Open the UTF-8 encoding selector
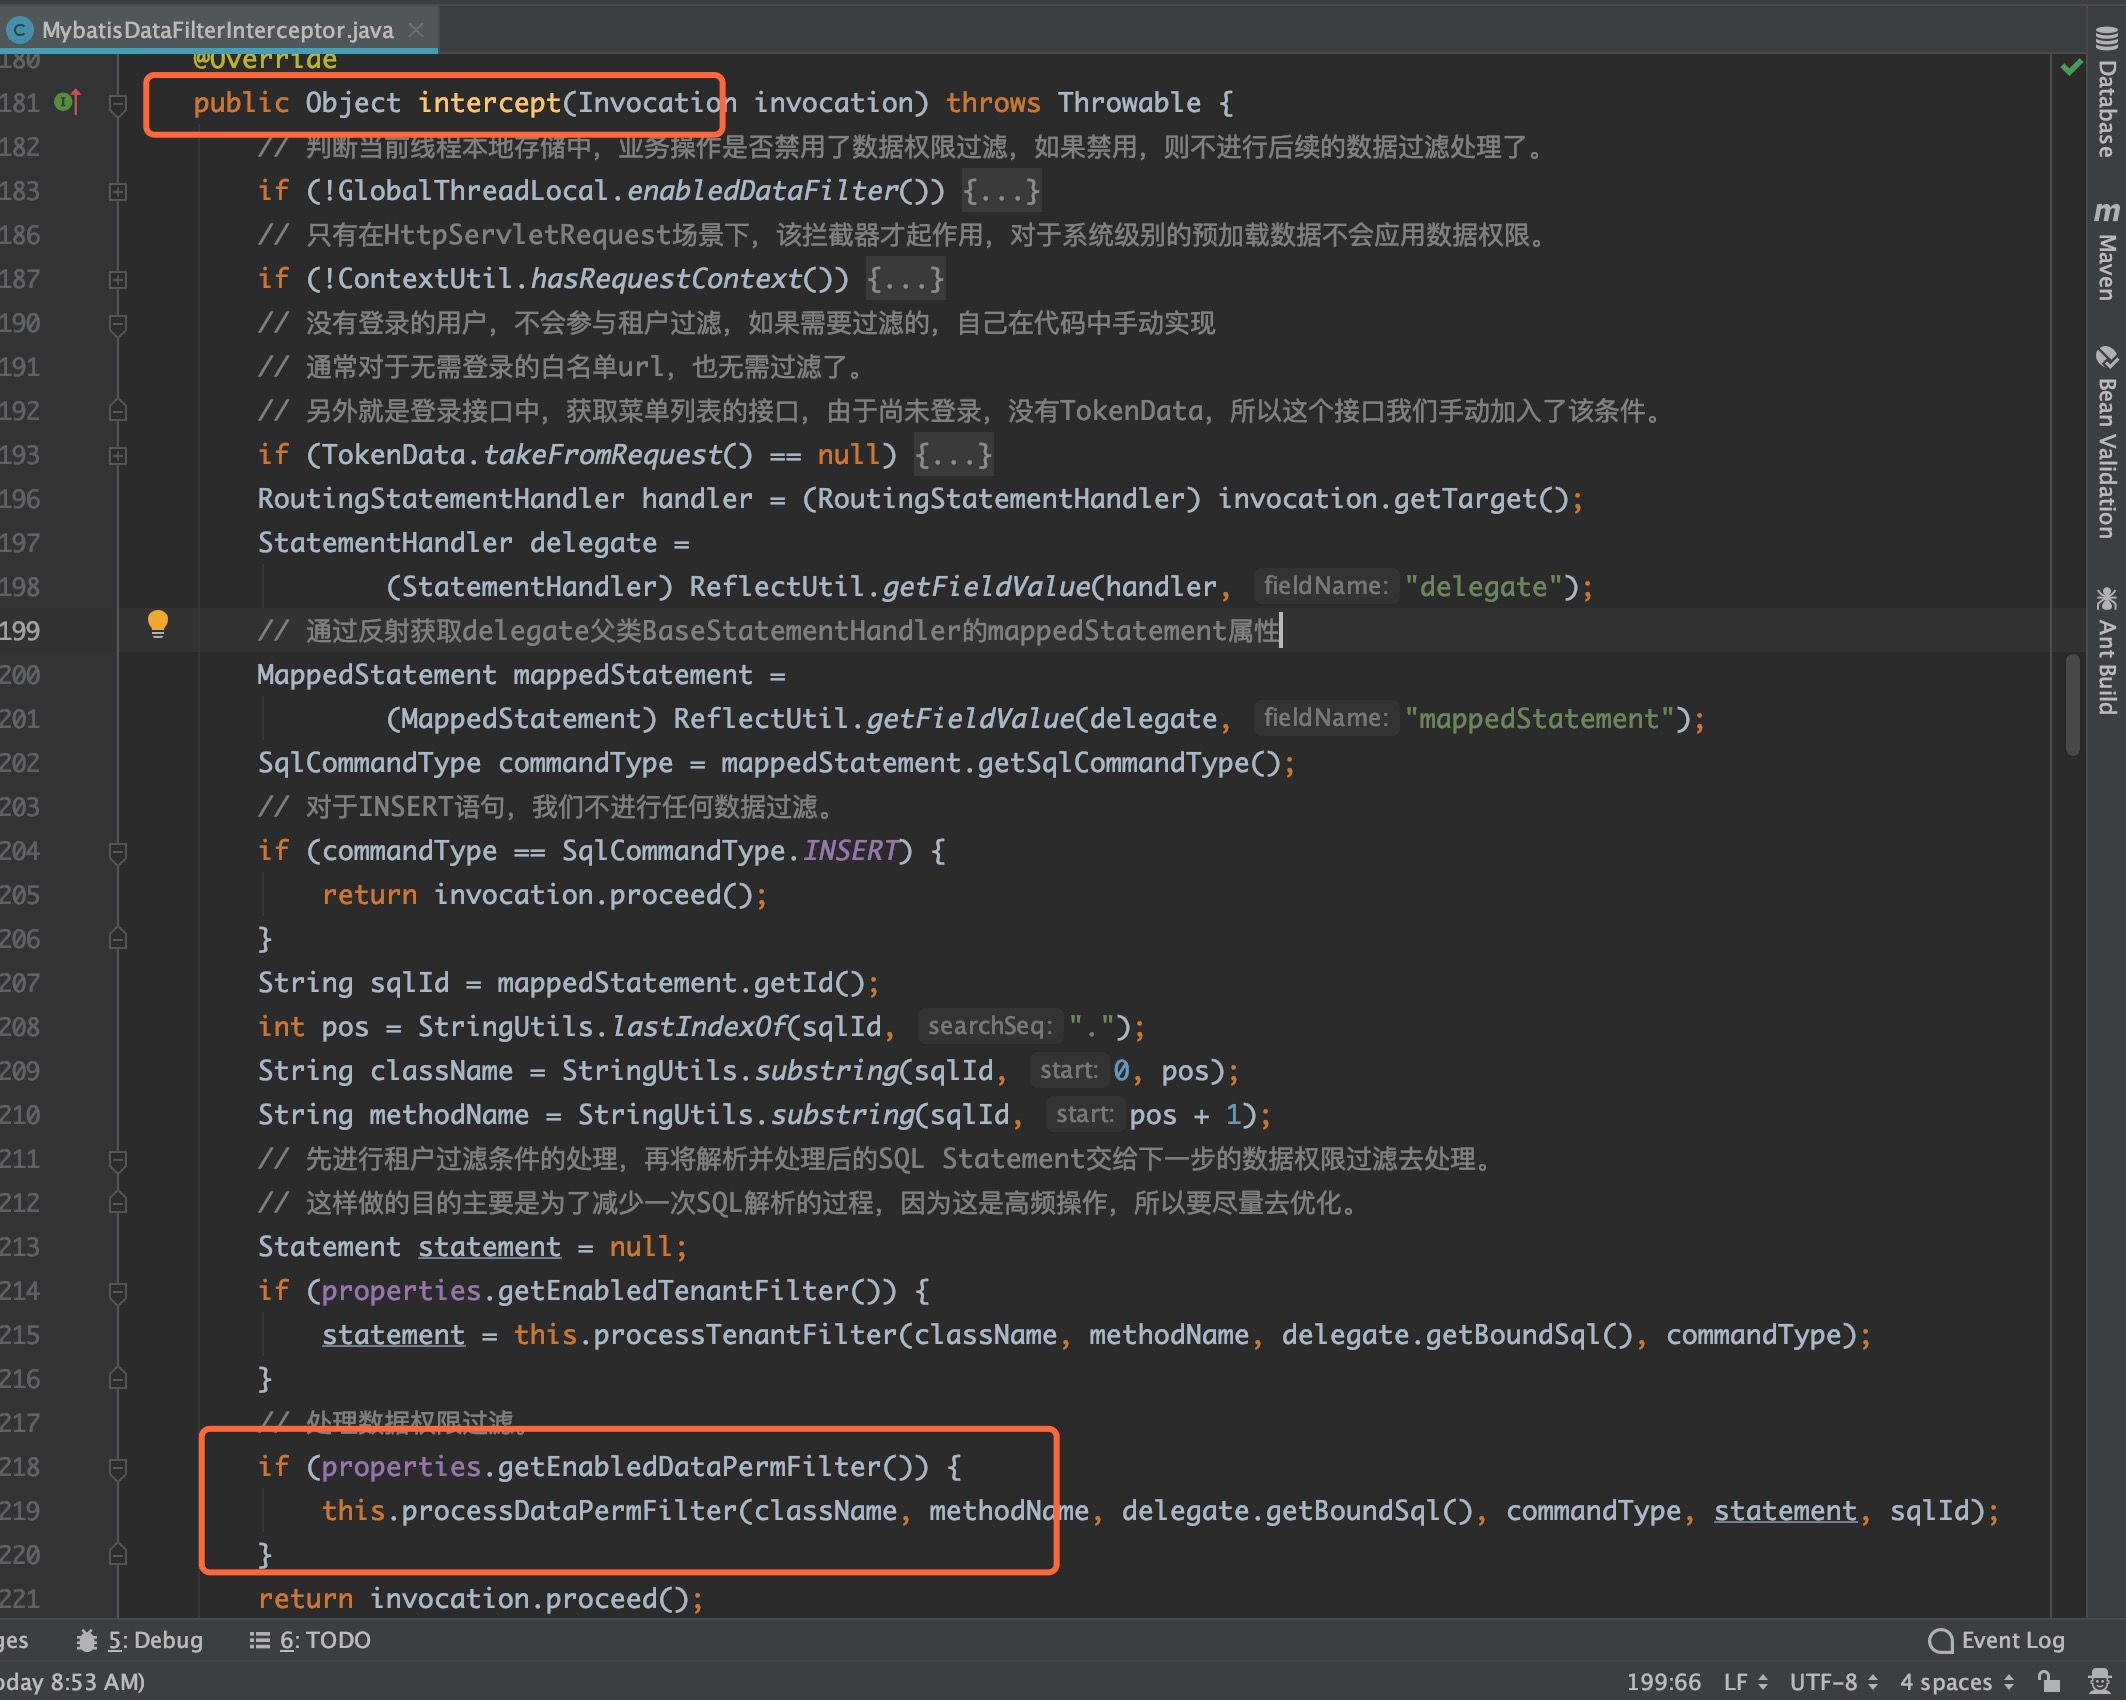Viewport: 2126px width, 1700px height. (1834, 1682)
